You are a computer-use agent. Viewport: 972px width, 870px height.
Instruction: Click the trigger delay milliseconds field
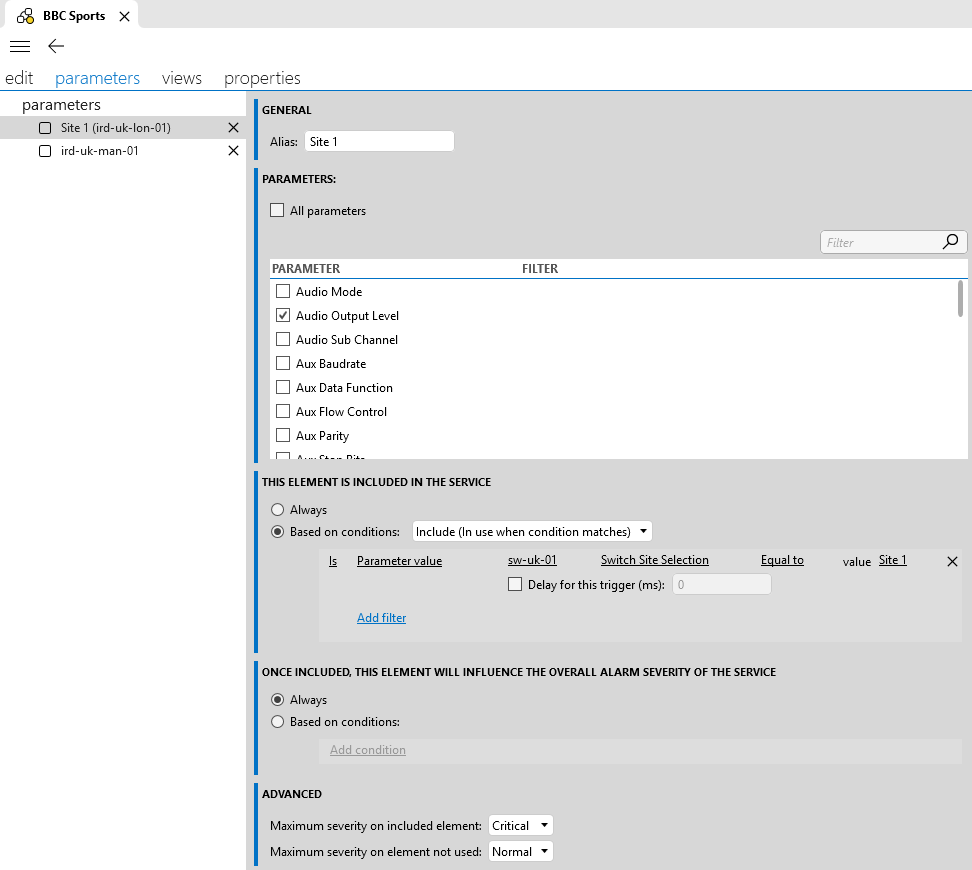722,584
